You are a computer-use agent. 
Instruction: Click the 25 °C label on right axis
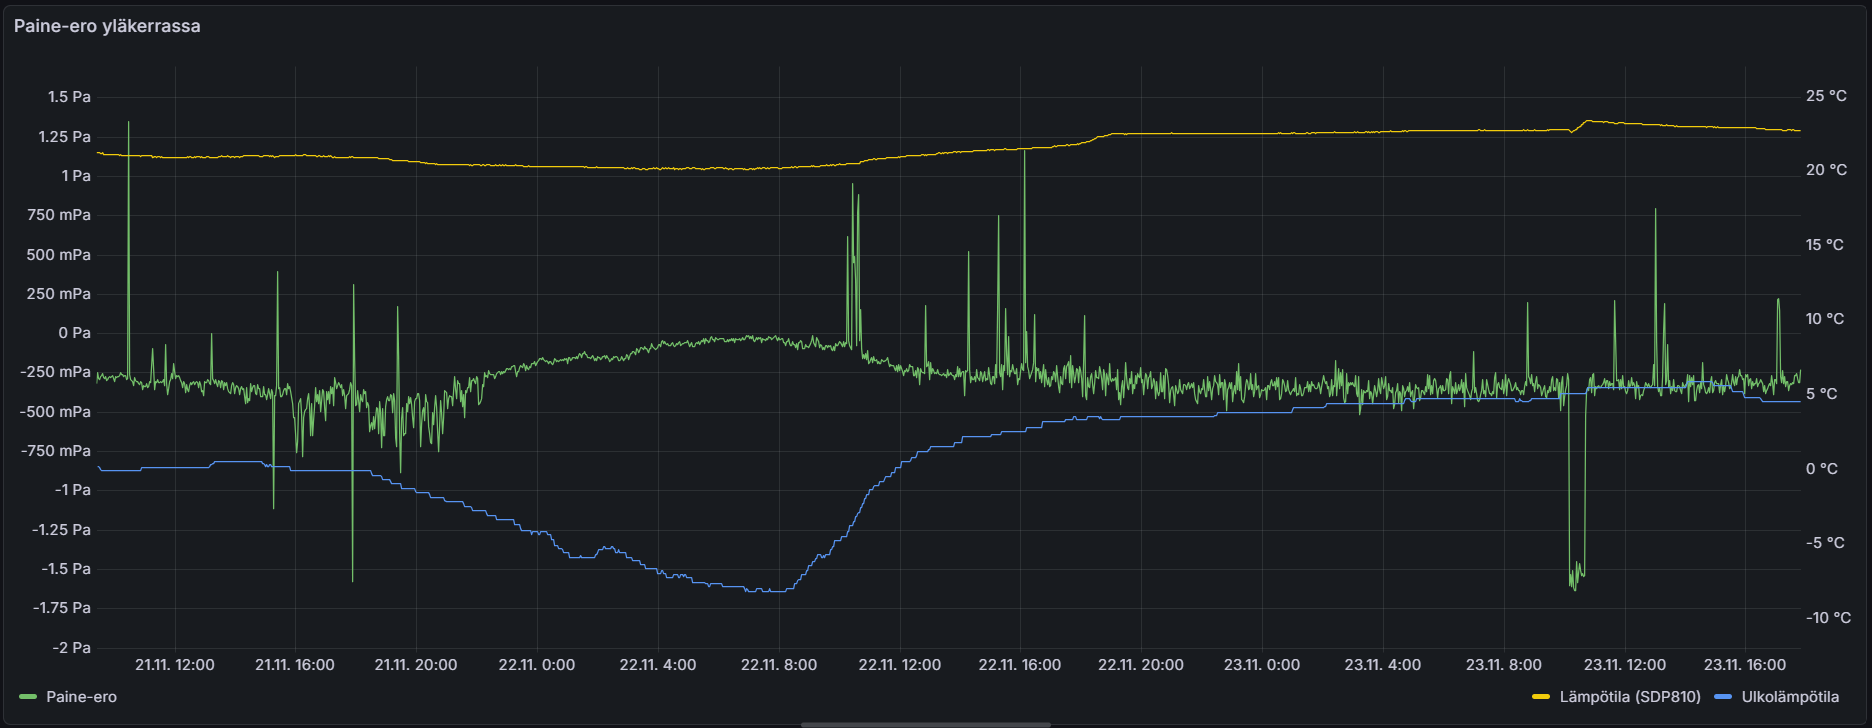coord(1826,96)
